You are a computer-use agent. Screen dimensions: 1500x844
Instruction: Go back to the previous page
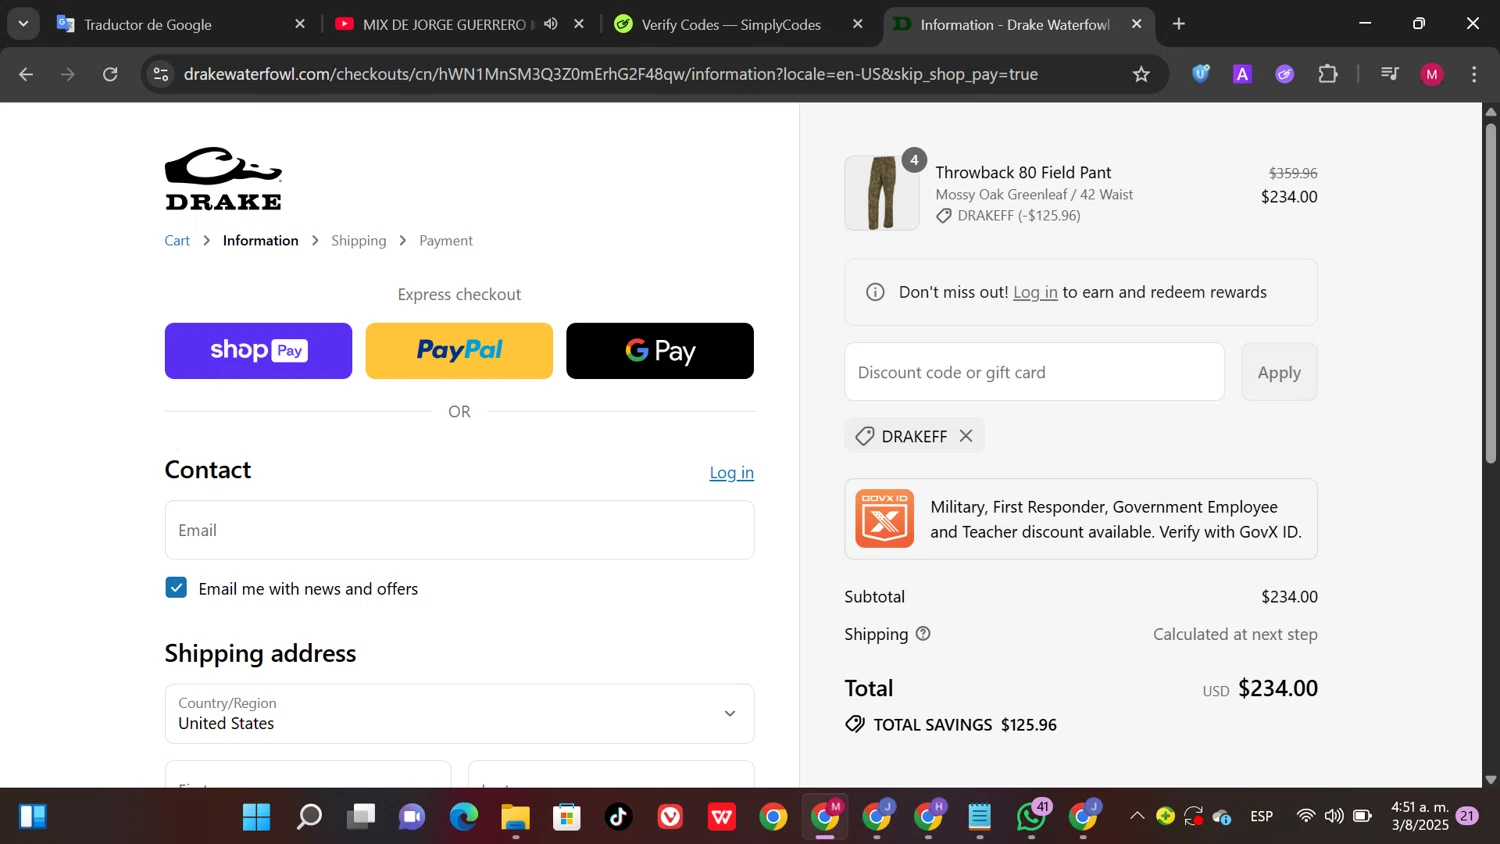[26, 74]
